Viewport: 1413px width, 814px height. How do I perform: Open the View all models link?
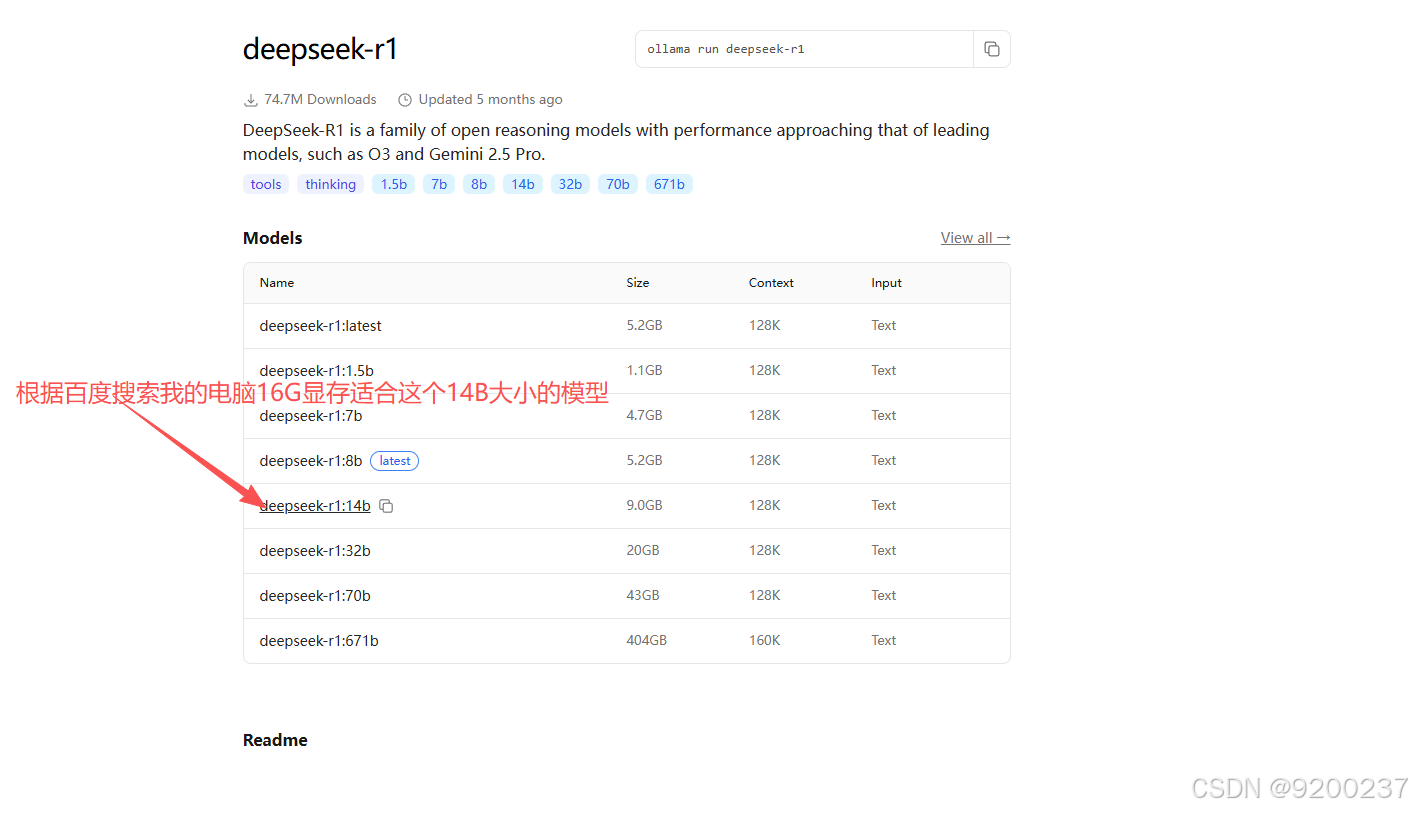pyautogui.click(x=975, y=238)
